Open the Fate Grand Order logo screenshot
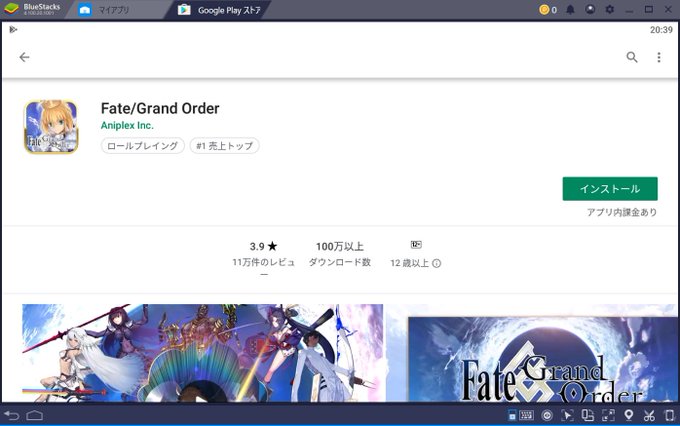The width and height of the screenshot is (680, 426). point(531,353)
